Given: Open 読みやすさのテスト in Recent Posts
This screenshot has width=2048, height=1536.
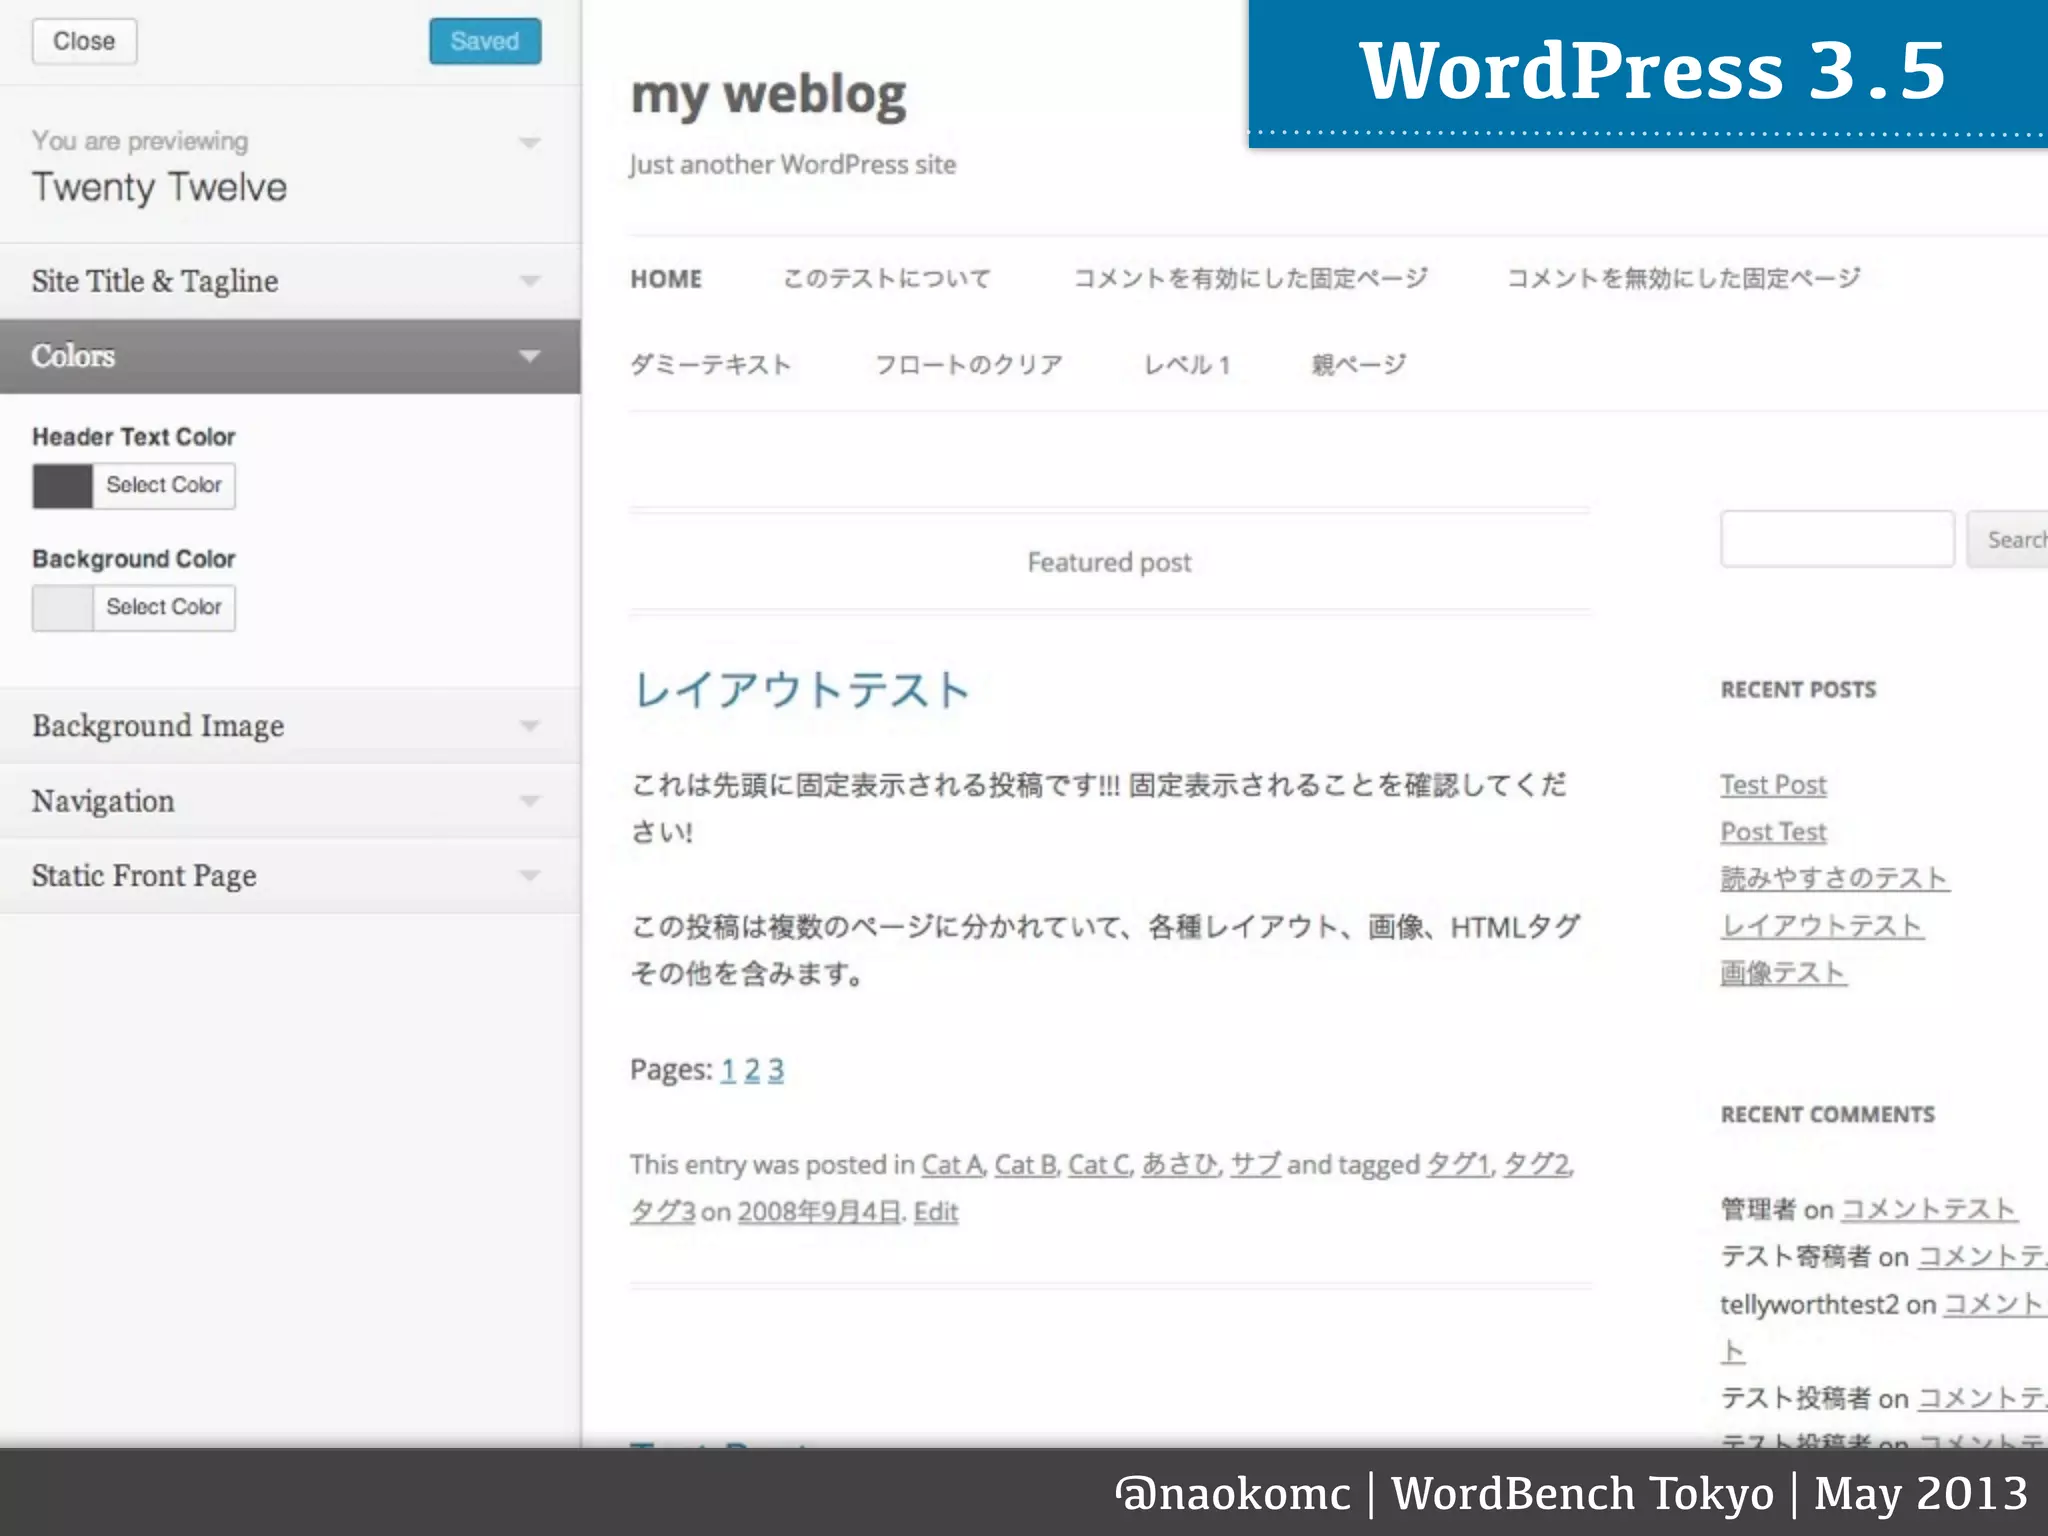Looking at the screenshot, I should (x=1835, y=879).
